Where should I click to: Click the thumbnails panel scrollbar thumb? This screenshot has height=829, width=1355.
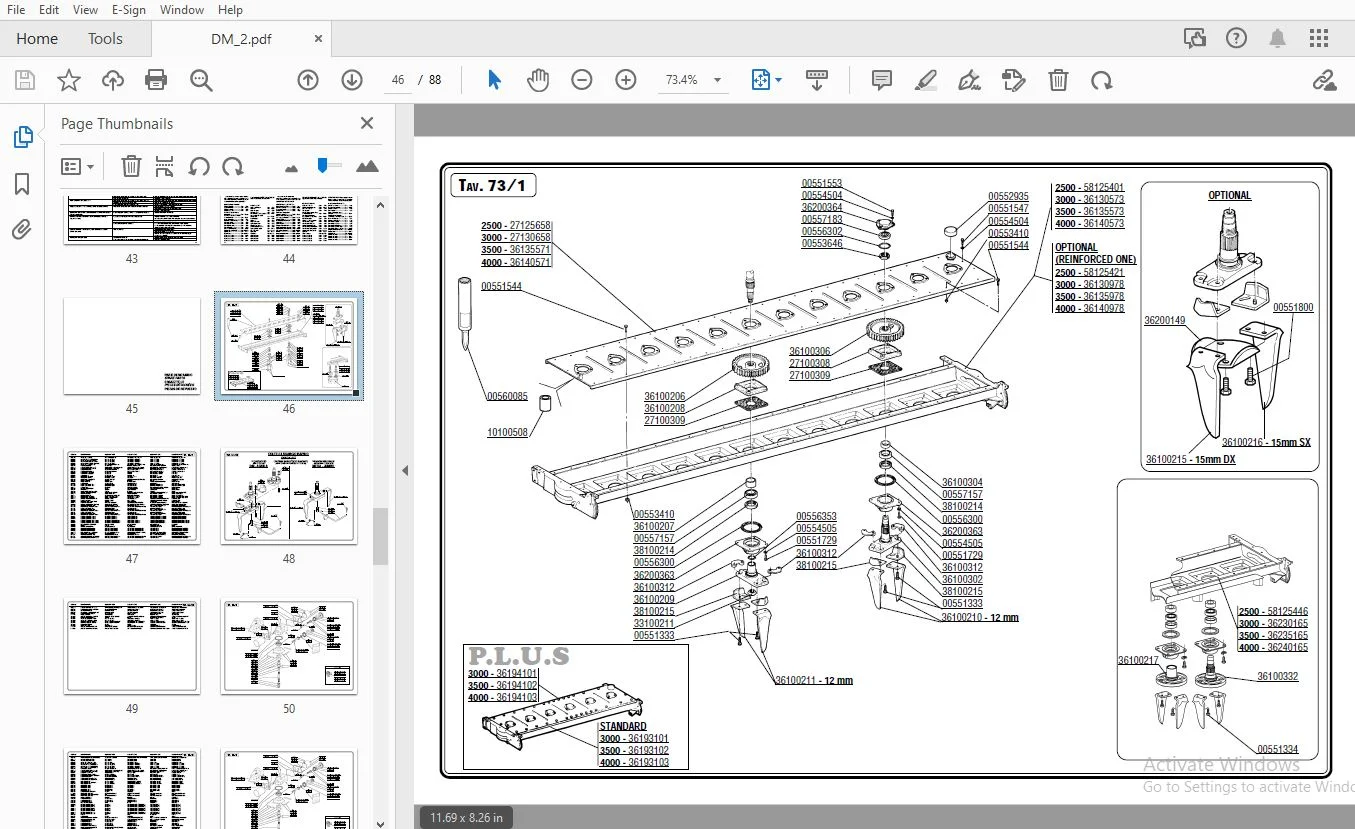point(380,537)
